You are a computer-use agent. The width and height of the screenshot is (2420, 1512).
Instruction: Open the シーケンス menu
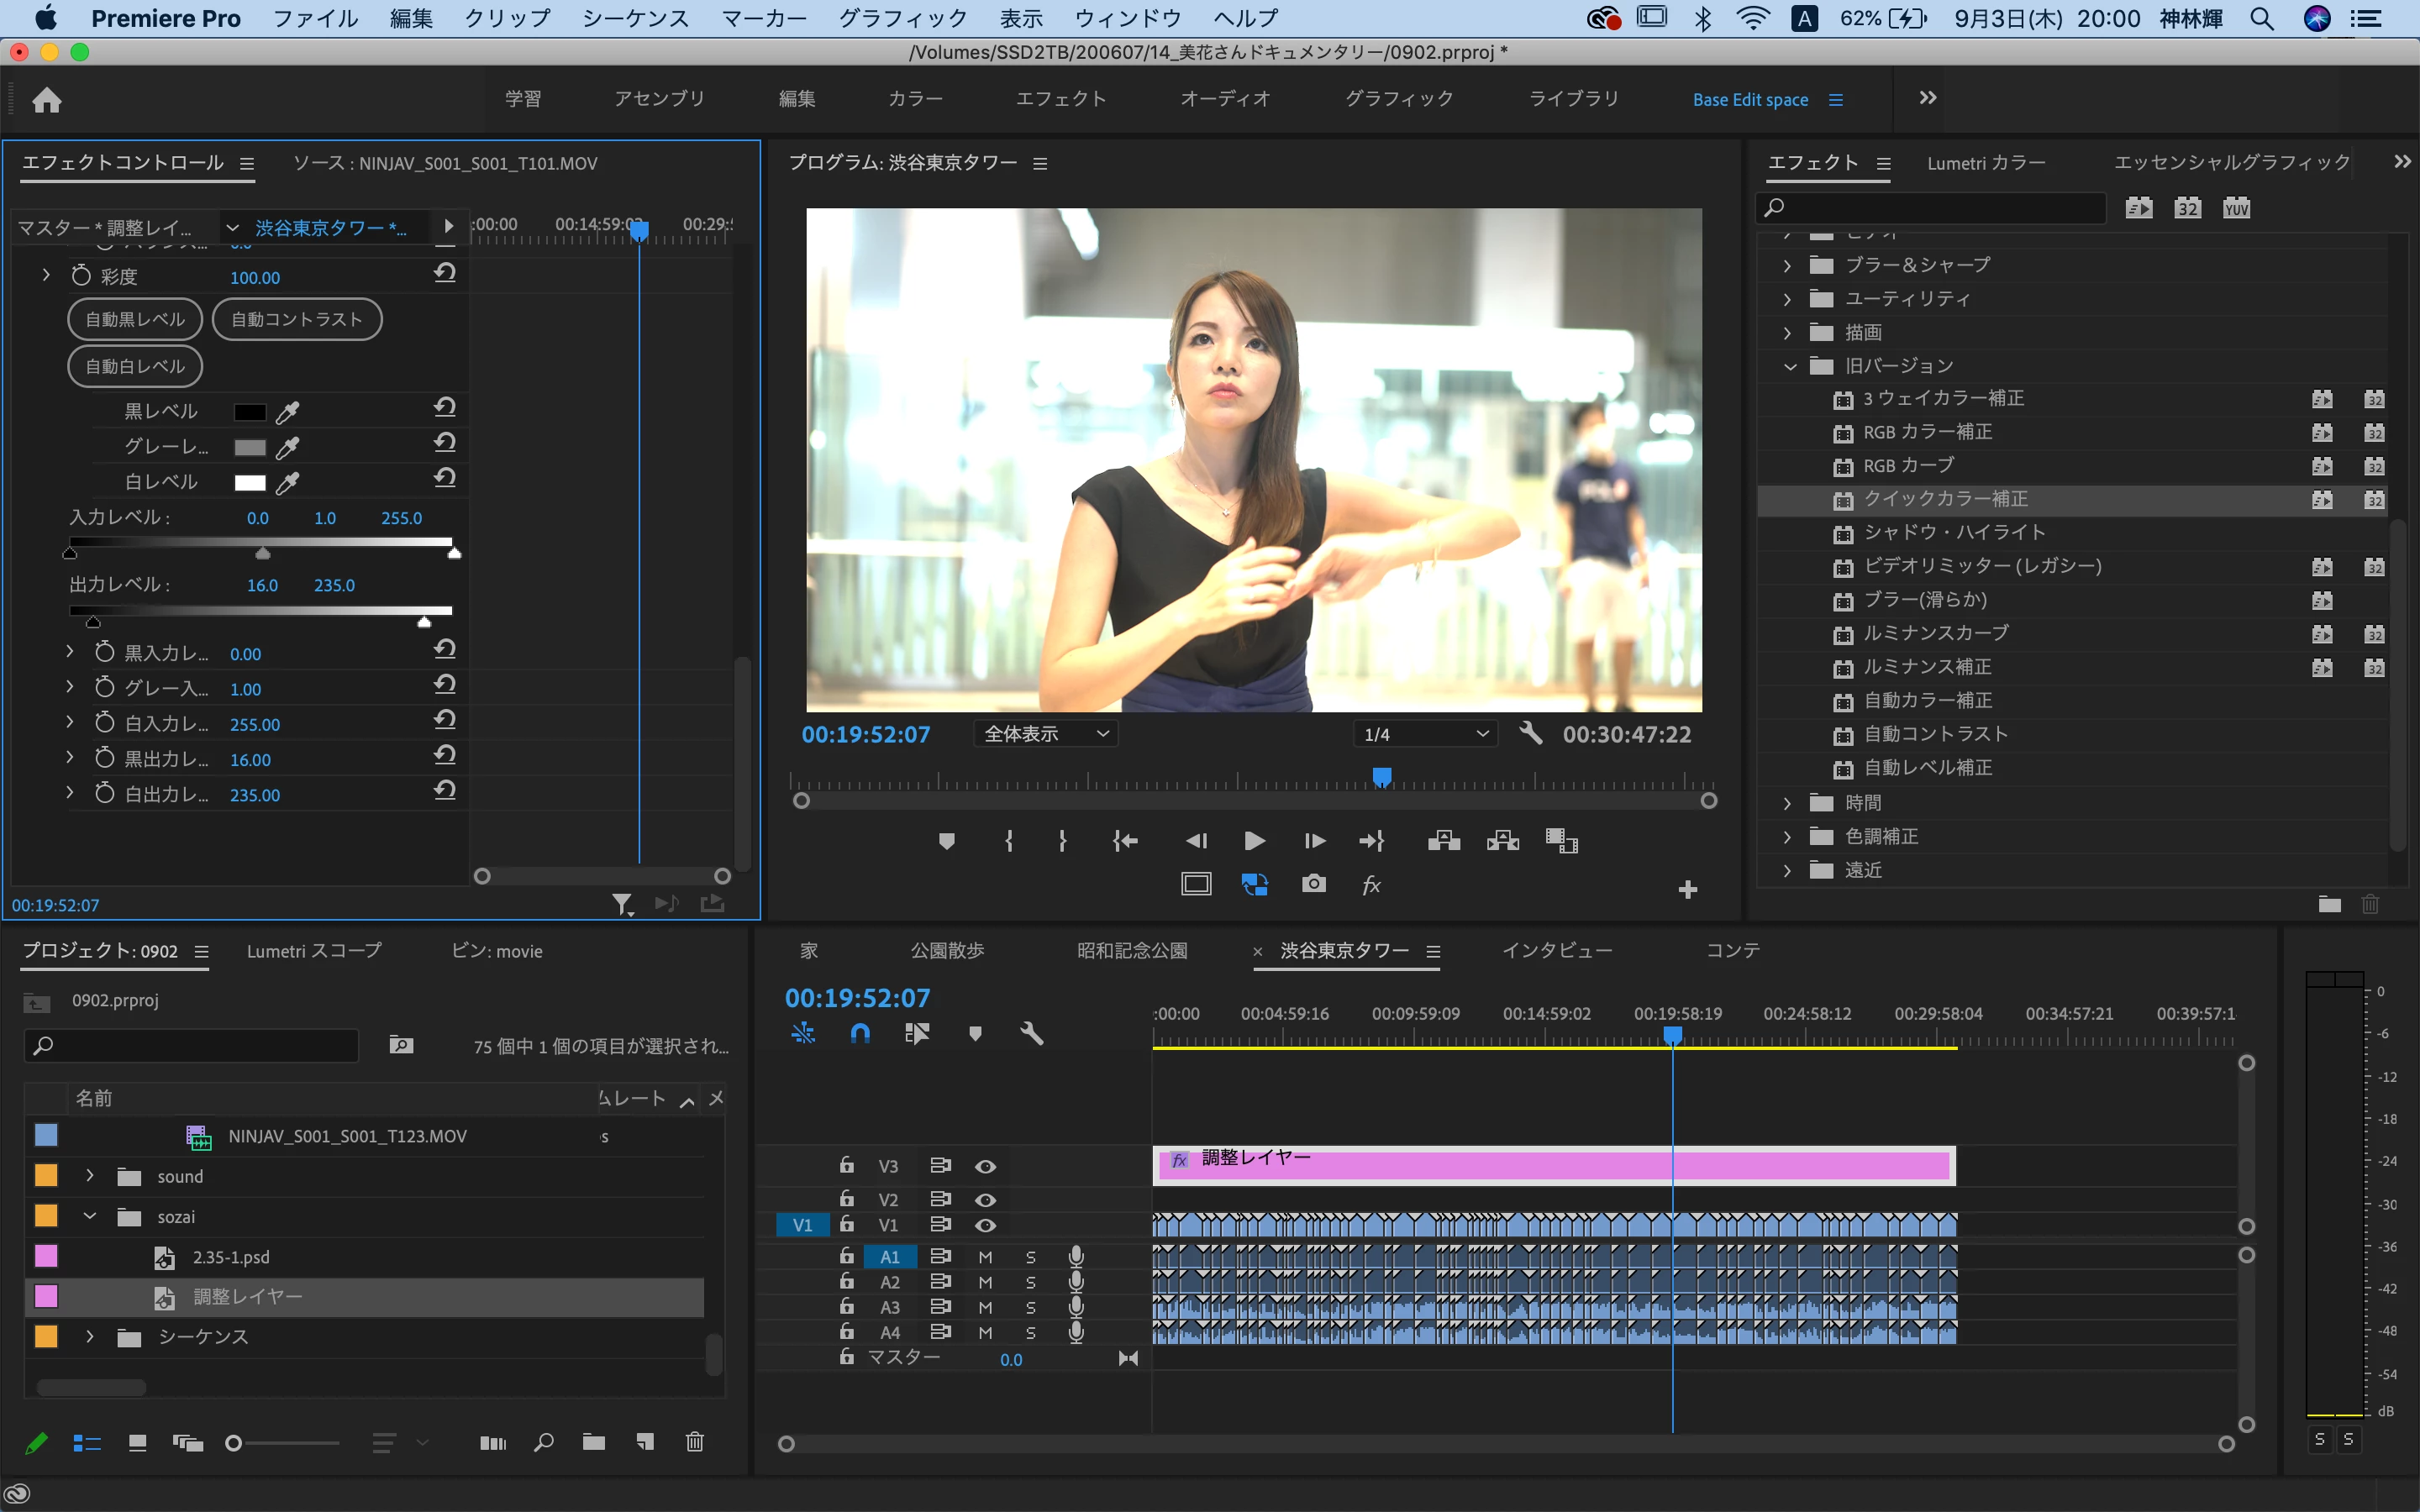click(x=635, y=18)
